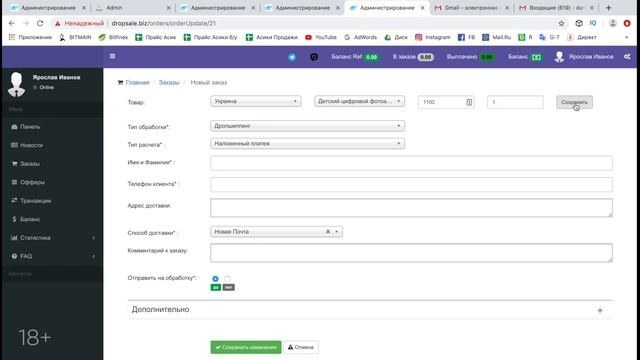Open the Mail.Ru bookmark
640x360 pixels.
click(496, 37)
